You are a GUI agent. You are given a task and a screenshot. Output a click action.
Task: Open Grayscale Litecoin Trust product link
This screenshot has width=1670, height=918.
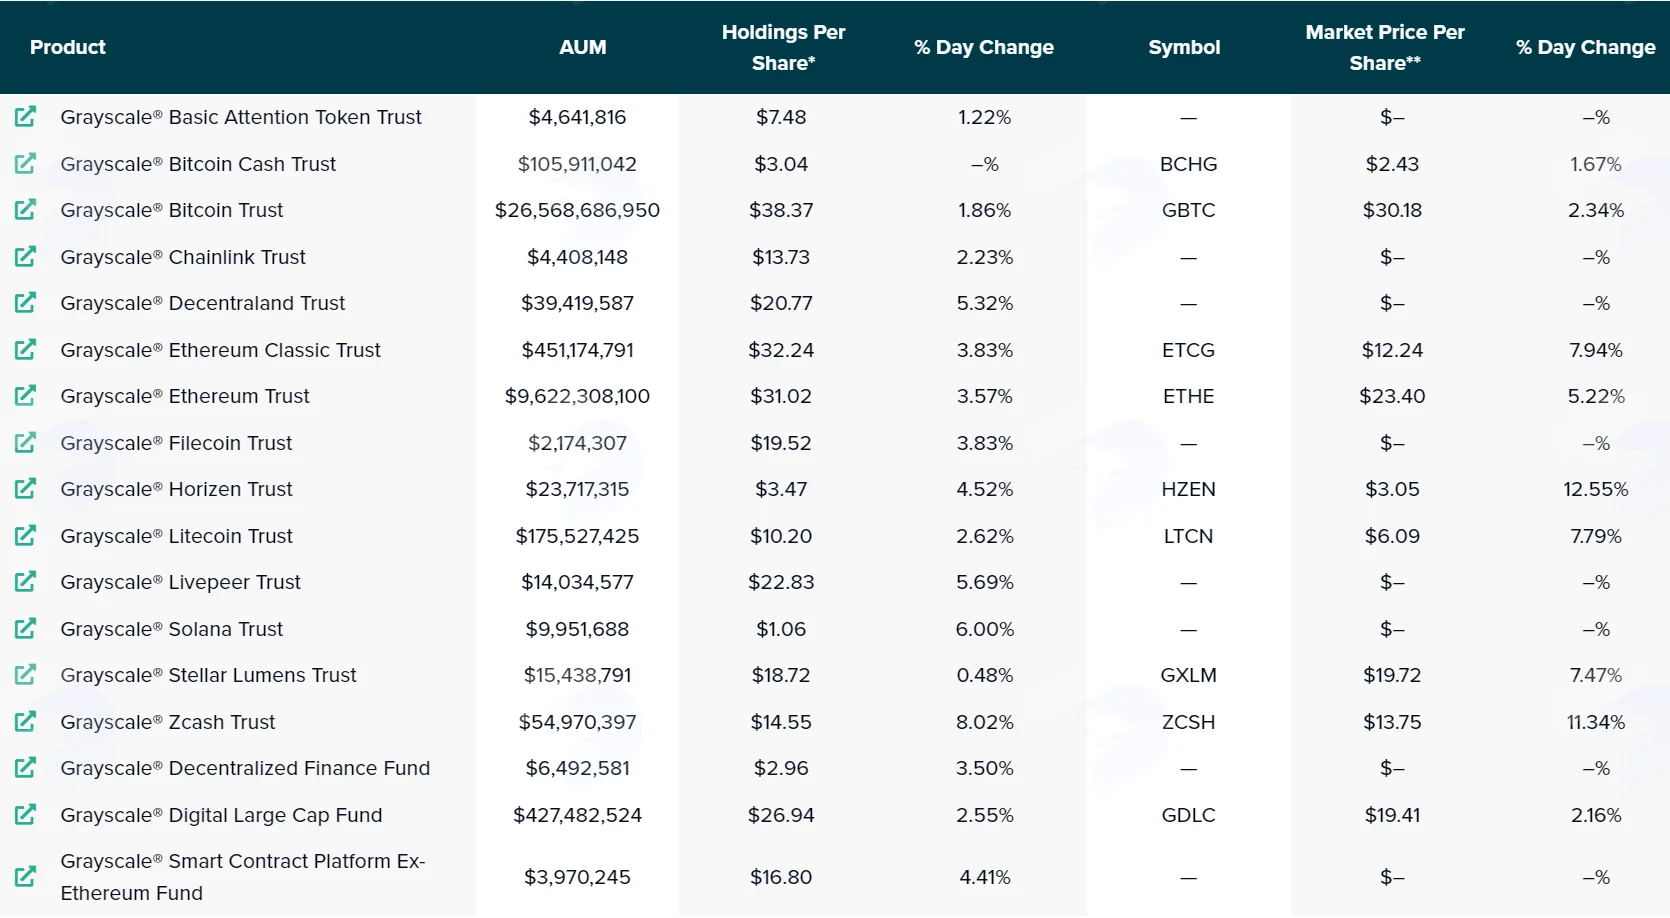coord(176,536)
